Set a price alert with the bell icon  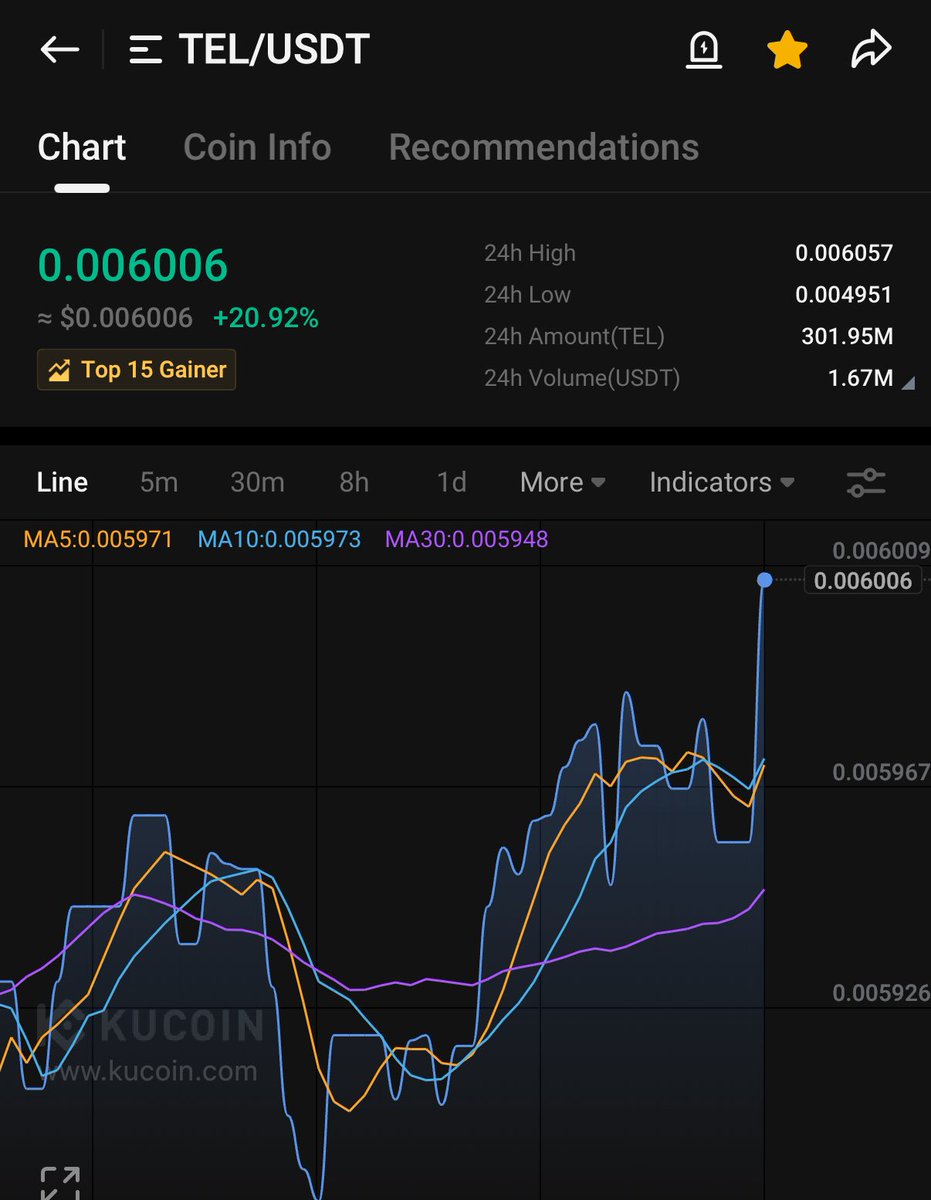704,50
